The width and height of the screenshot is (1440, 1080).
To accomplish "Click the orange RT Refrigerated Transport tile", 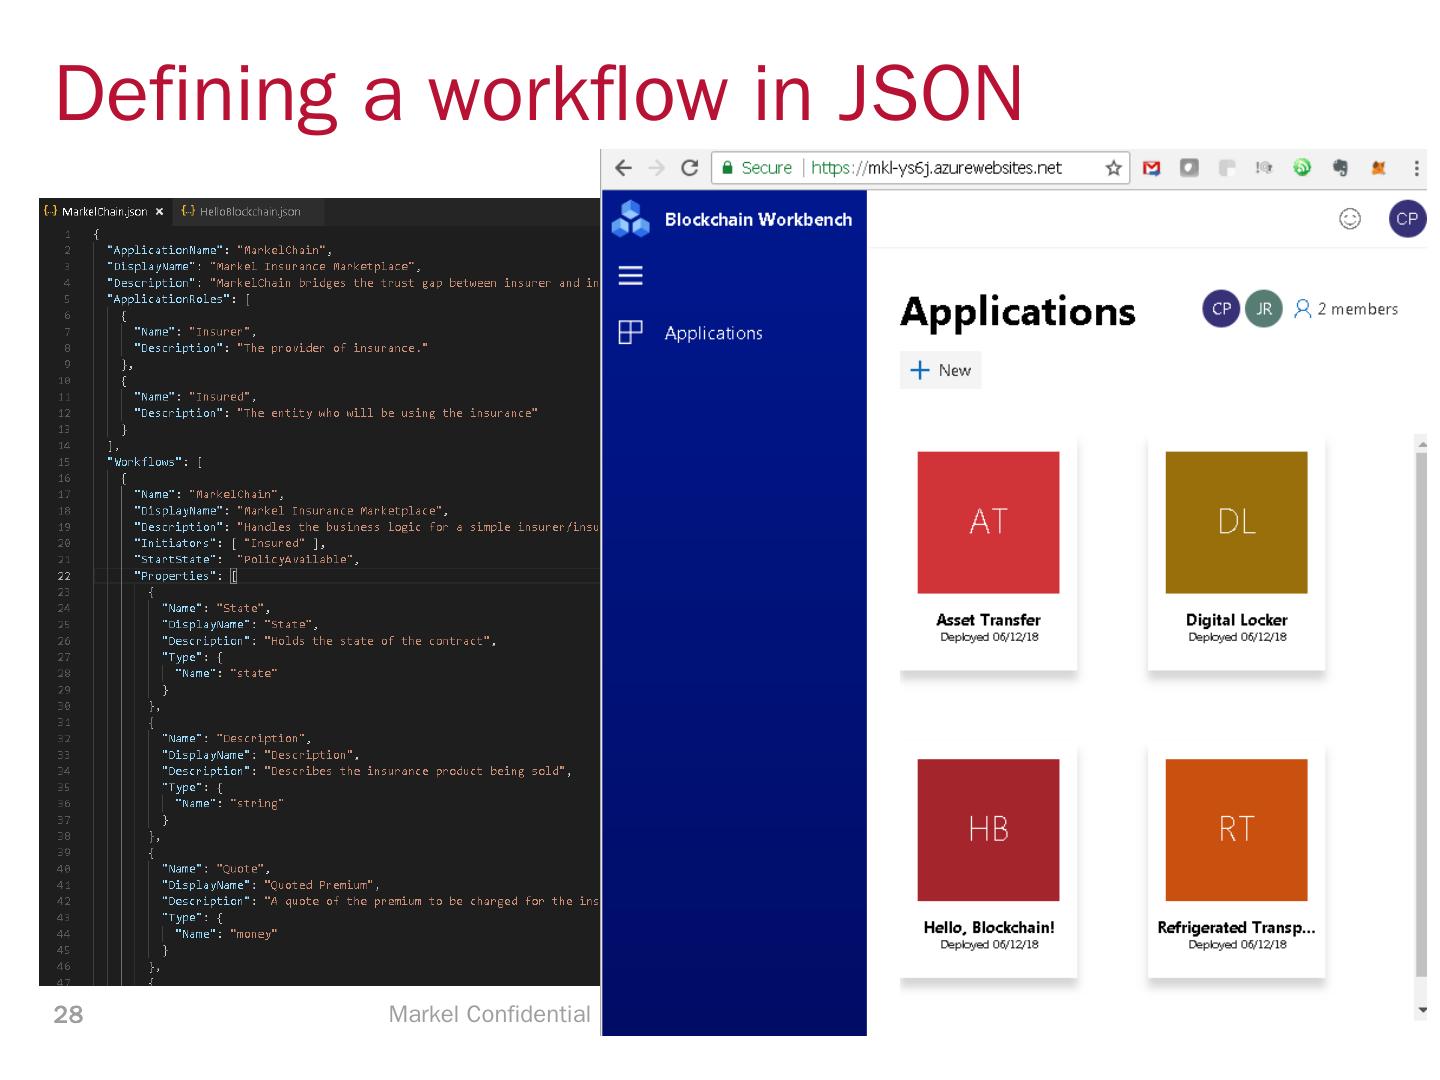I will point(1236,830).
